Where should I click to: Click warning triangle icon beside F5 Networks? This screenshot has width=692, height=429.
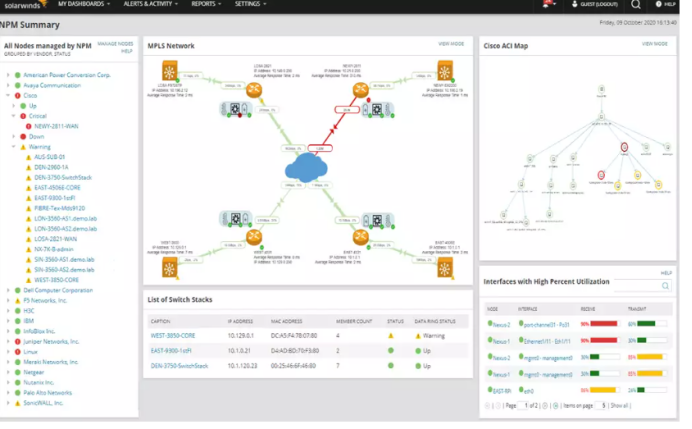pos(18,301)
